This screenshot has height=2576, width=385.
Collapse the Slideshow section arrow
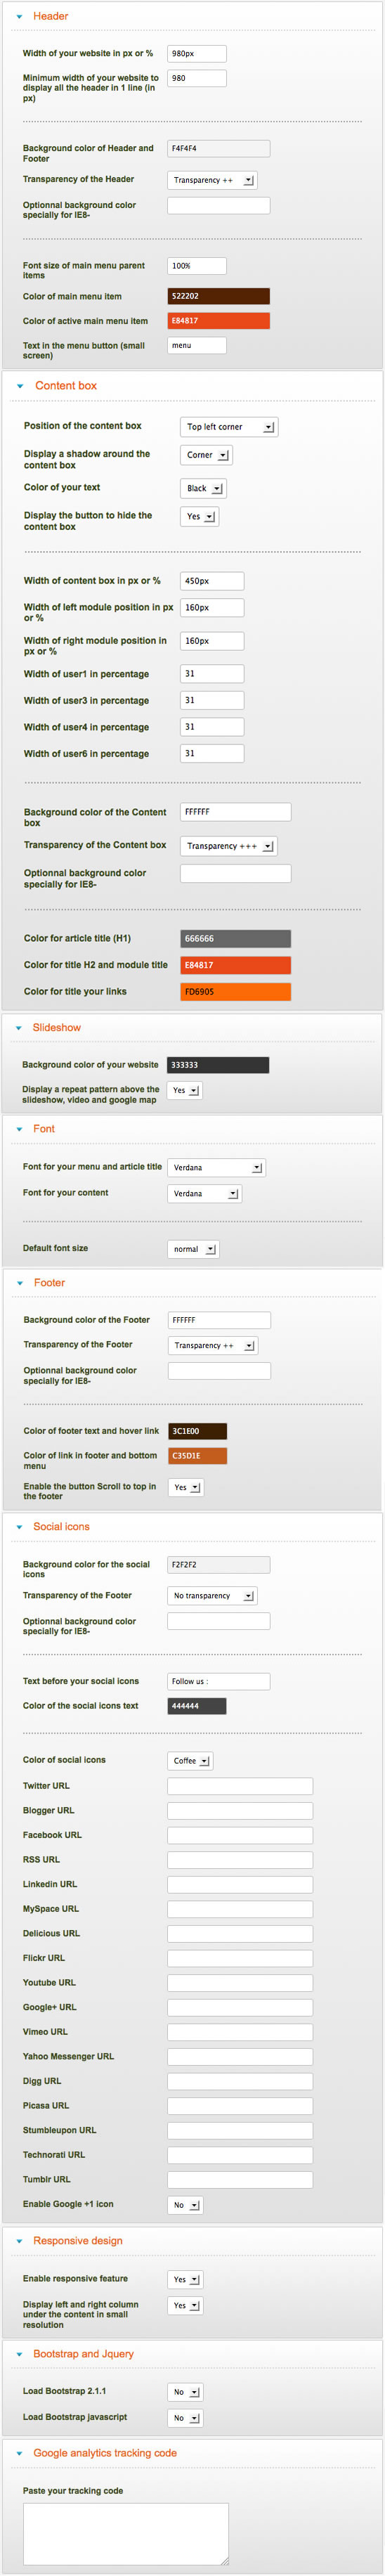pos(18,1028)
